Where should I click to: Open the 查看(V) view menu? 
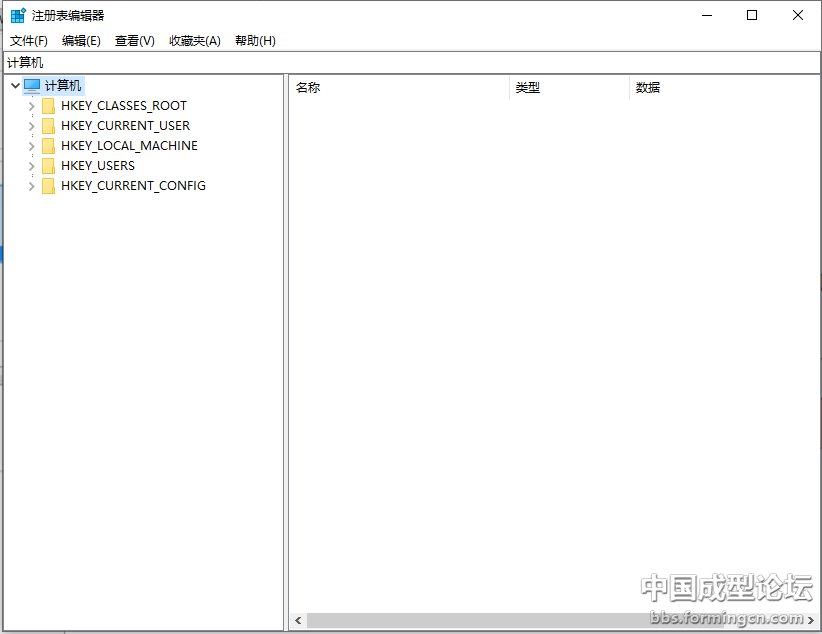[x=135, y=40]
